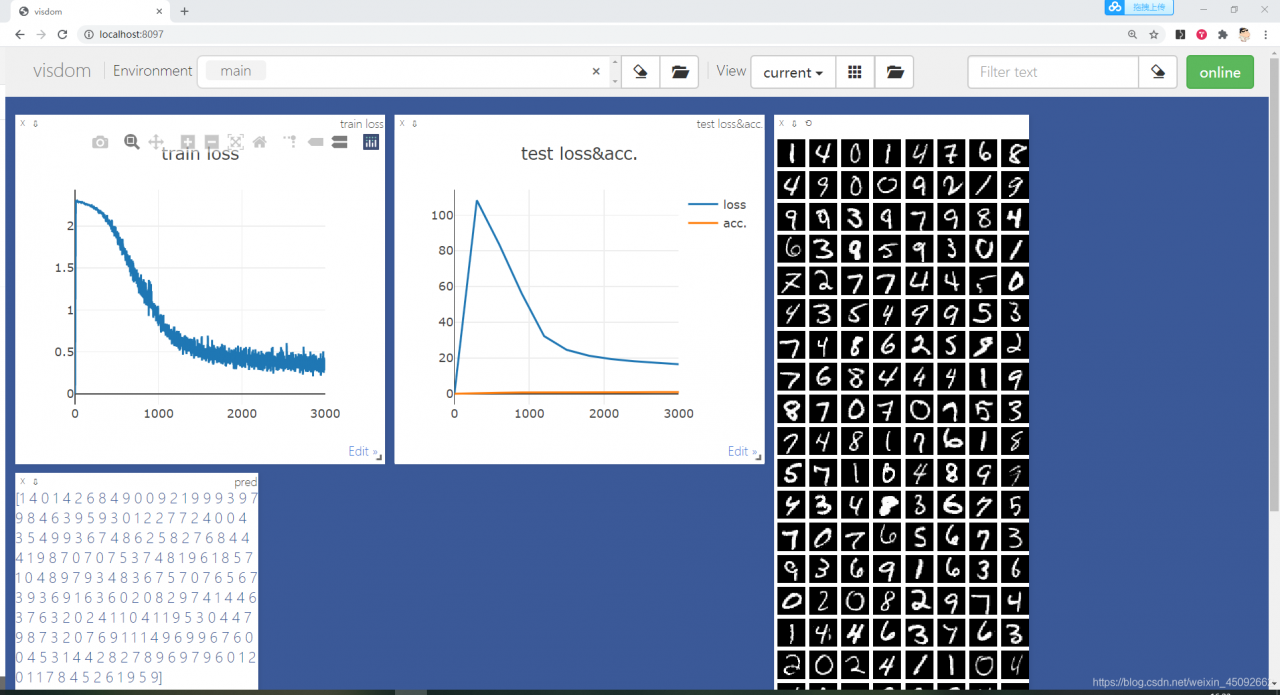Repack panes with the grid icon
Screen dimensions: 1280x695
(x=855, y=72)
